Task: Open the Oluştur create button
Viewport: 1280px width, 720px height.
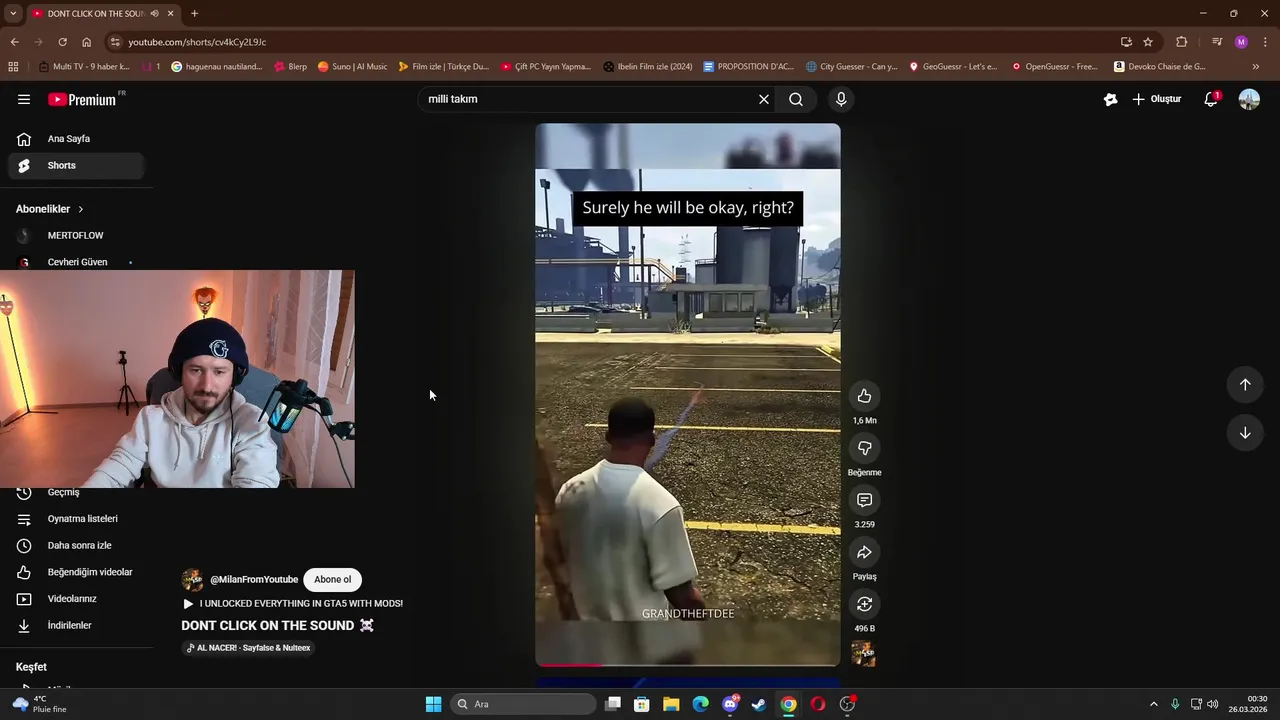Action: coord(1157,99)
